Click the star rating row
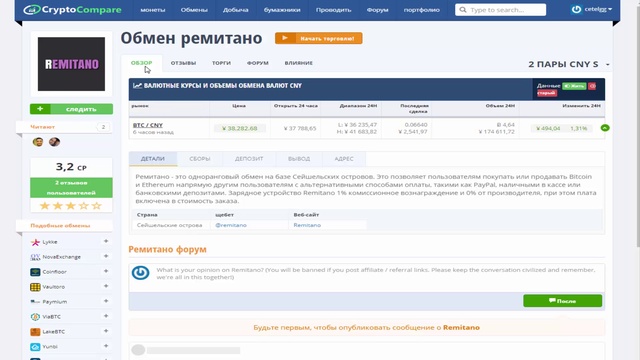640x360 pixels. pyautogui.click(x=71, y=206)
